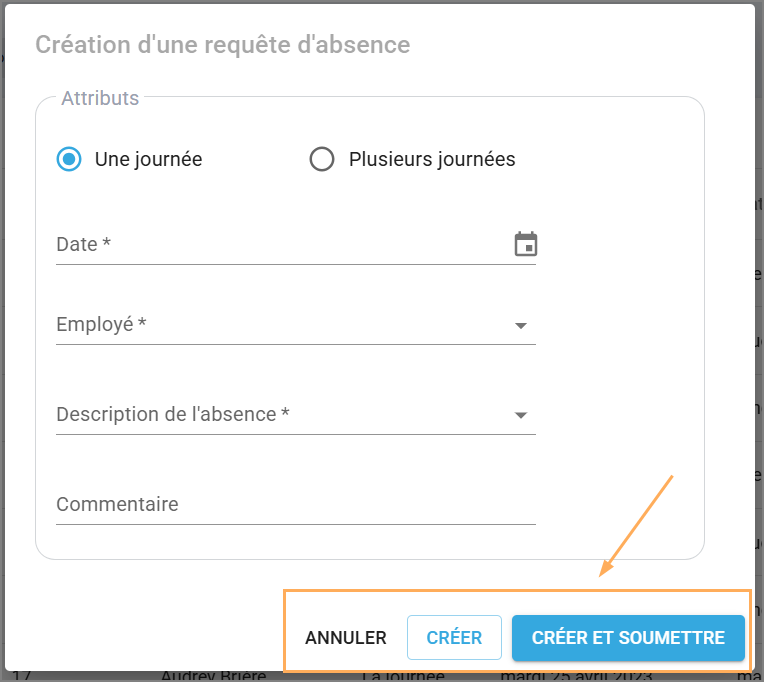The height and width of the screenshot is (682, 764).
Task: Open the Employé combo box field
Action: (280, 325)
